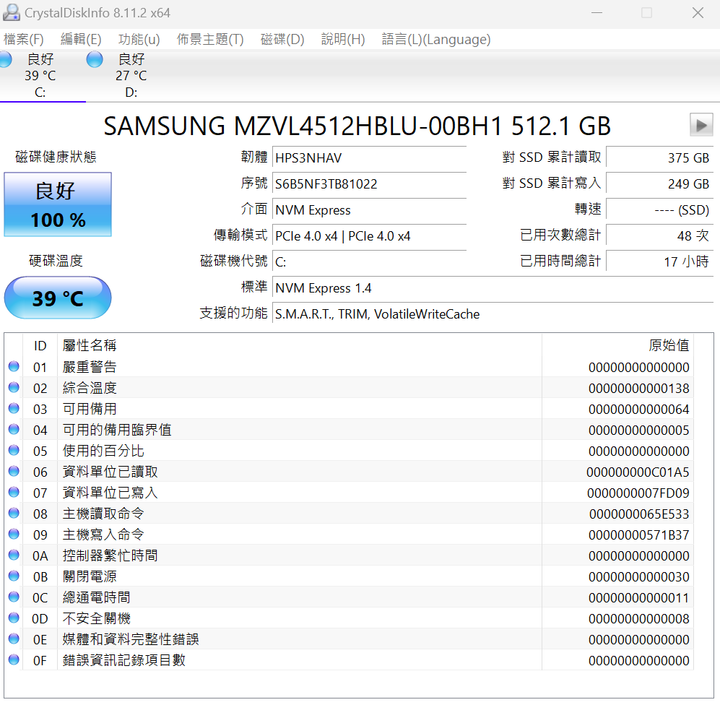The height and width of the screenshot is (705, 720).
Task: Click the next disk arrow button
Action: 701,125
